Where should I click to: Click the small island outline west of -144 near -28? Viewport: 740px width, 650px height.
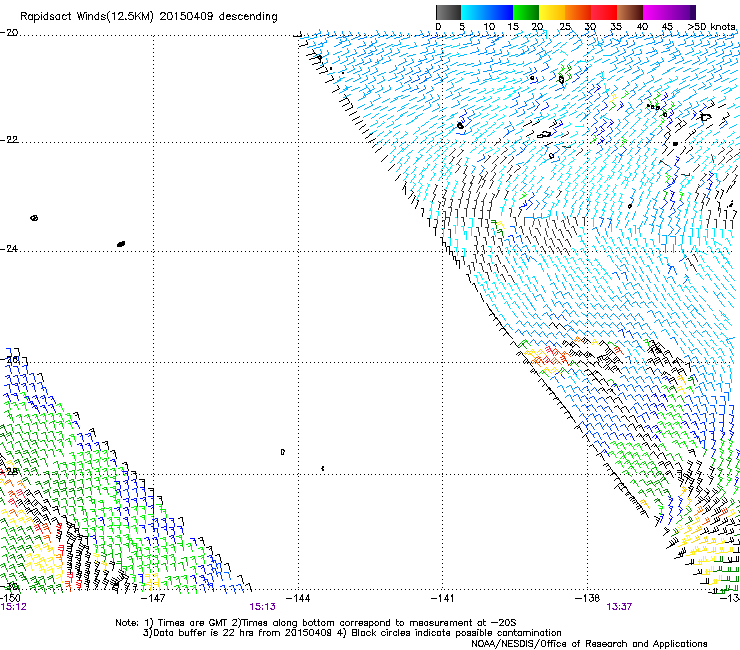pos(283,452)
